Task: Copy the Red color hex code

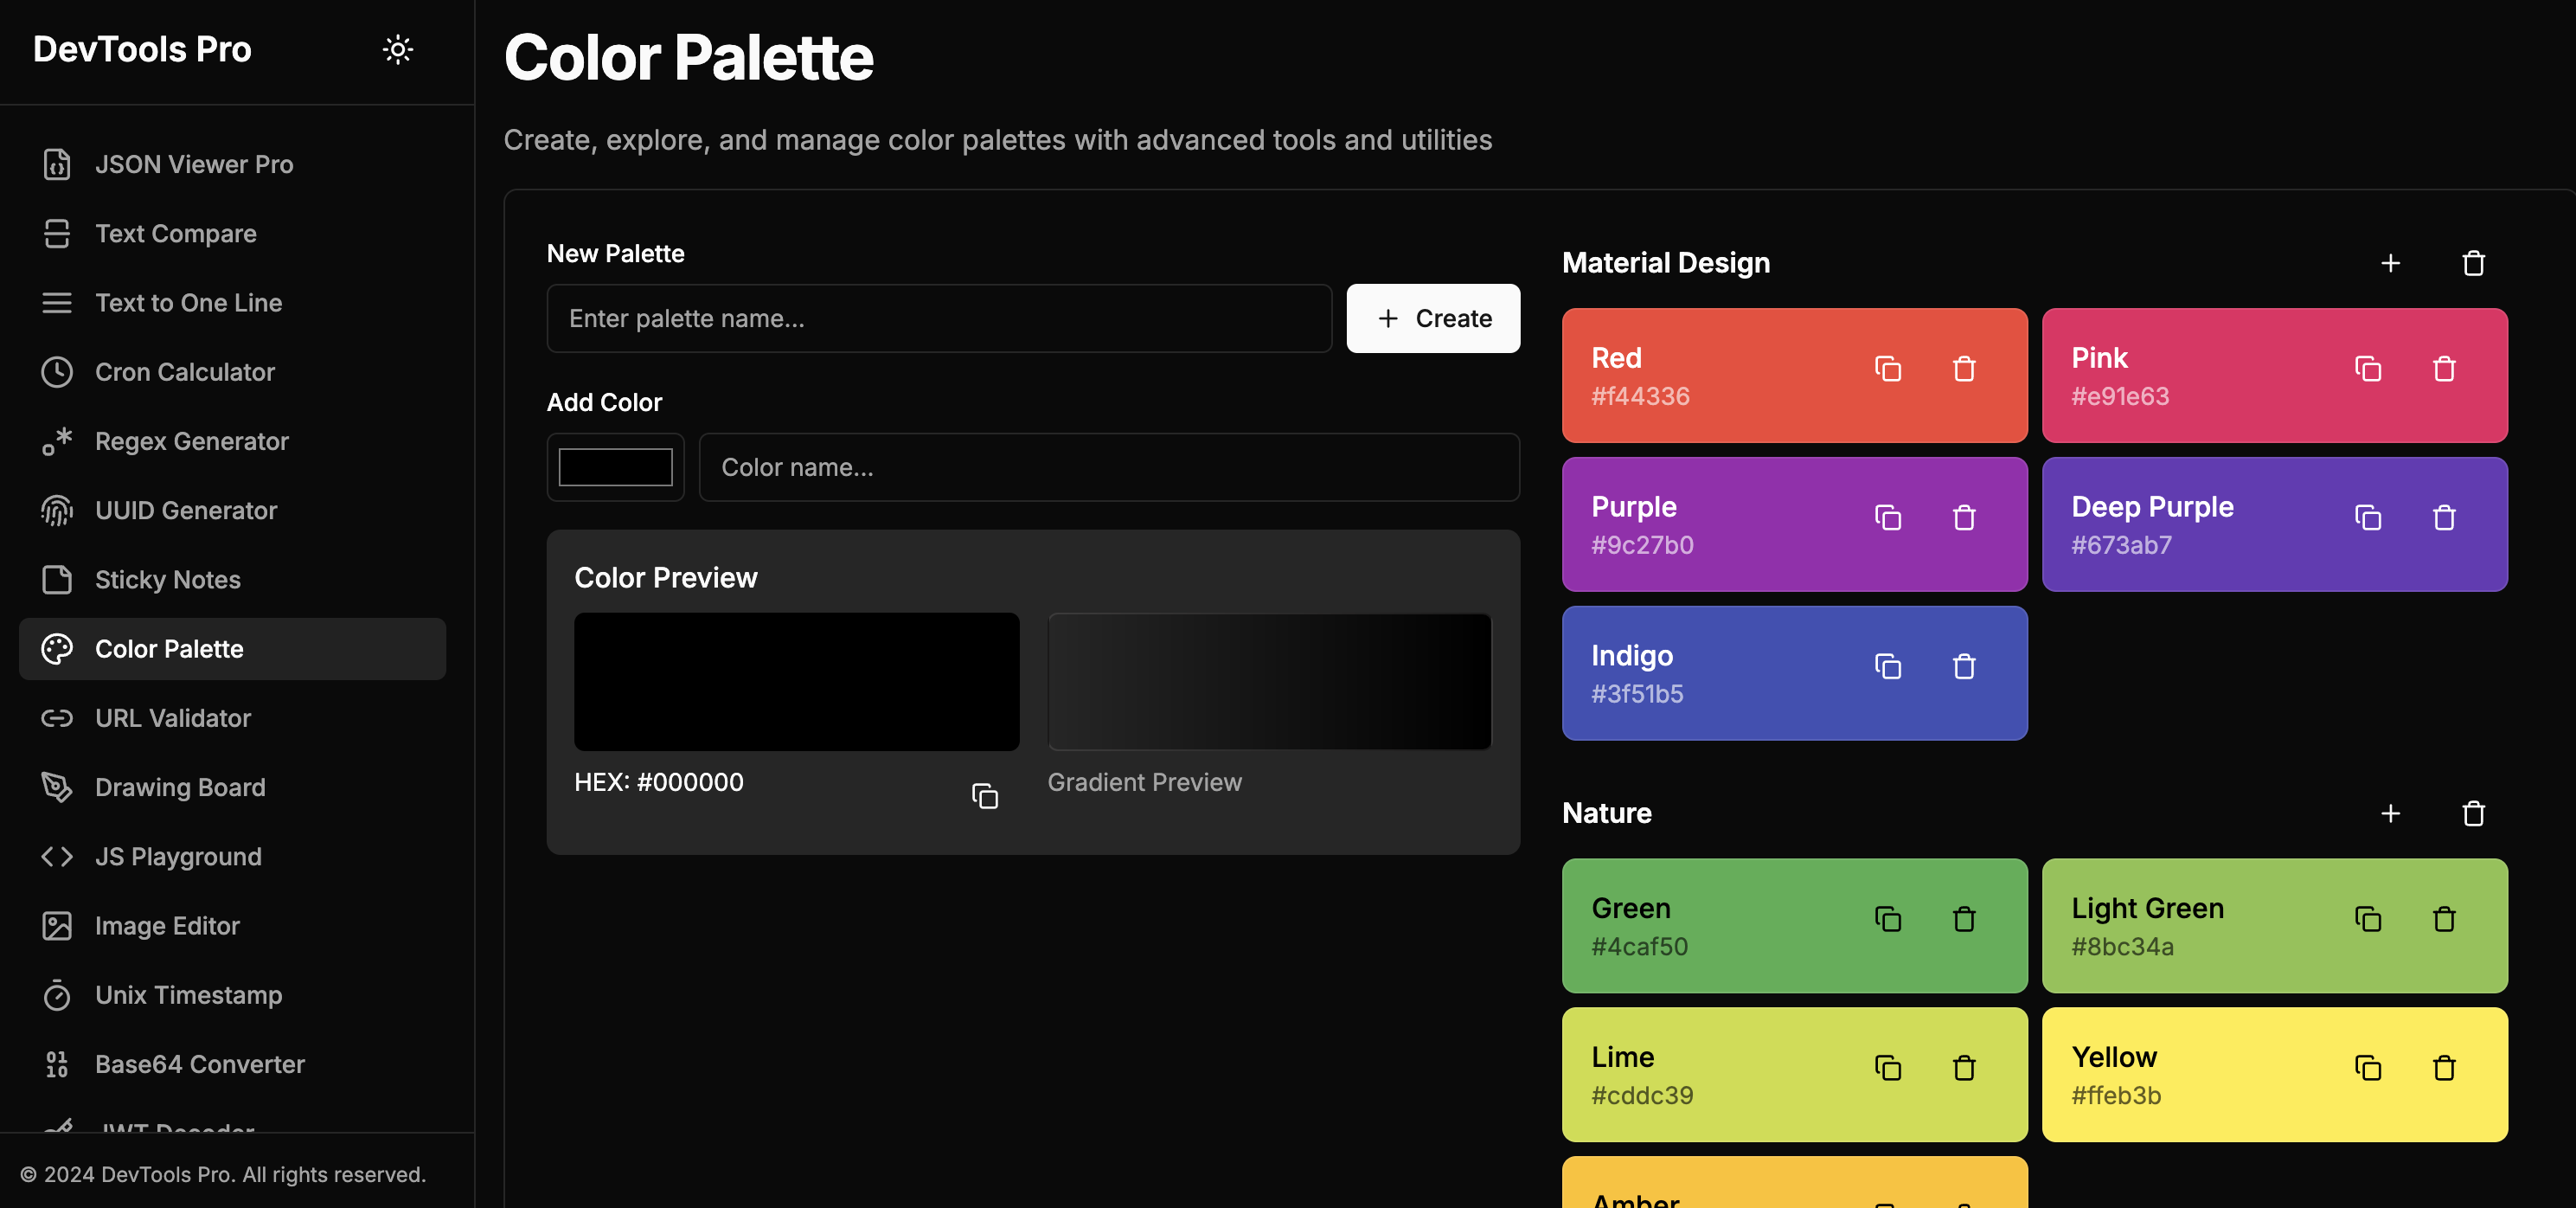Action: coord(1887,369)
